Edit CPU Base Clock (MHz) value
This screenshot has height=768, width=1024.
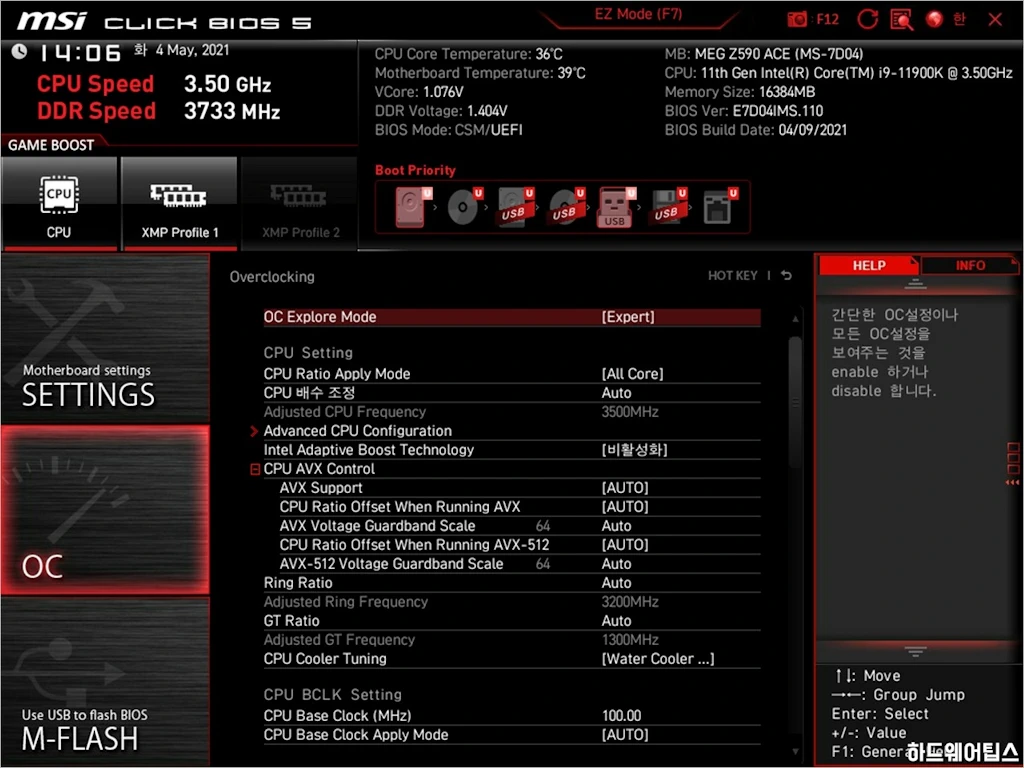(x=512, y=716)
